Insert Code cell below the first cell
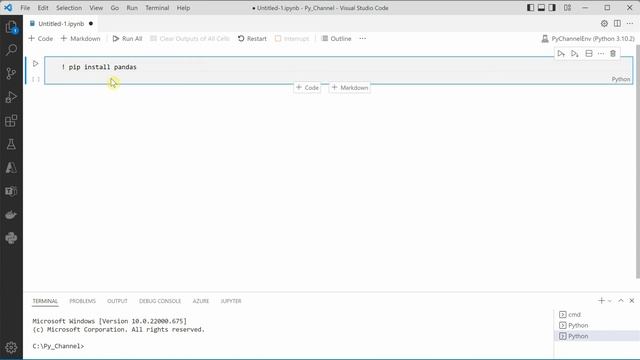The width and height of the screenshot is (640, 360). pyautogui.click(x=307, y=88)
